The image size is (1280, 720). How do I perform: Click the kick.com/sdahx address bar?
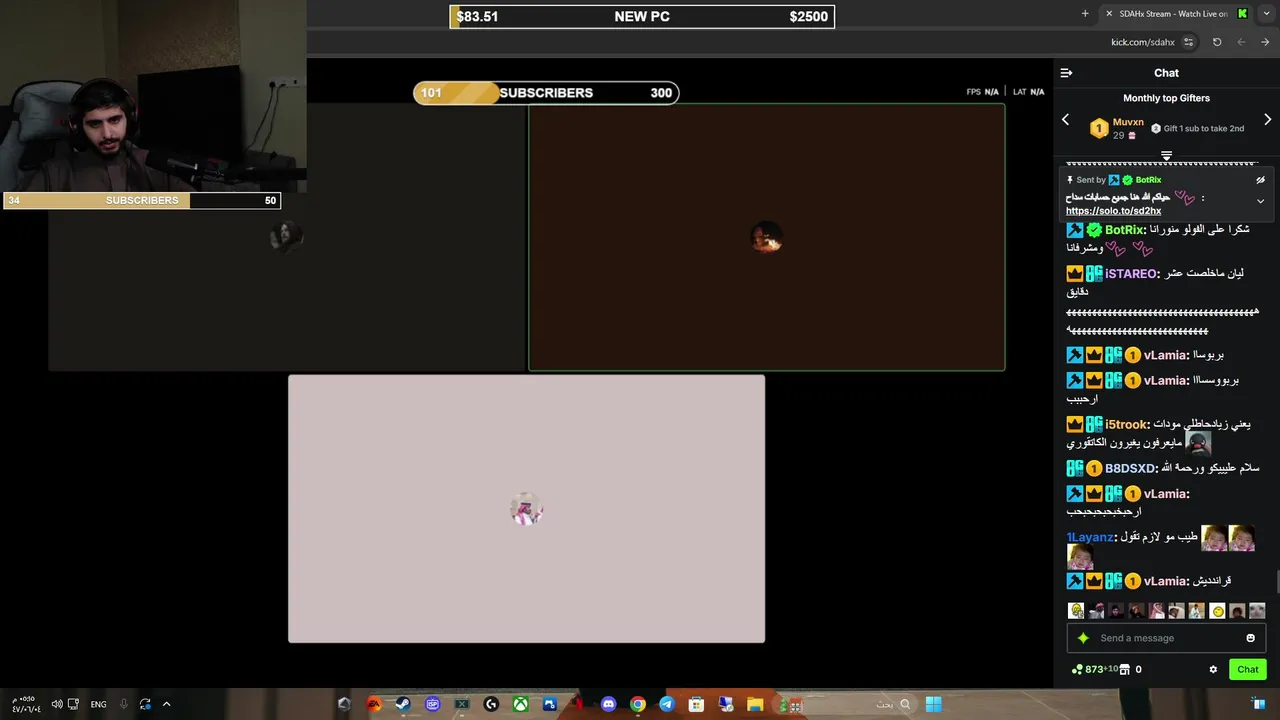(1142, 42)
